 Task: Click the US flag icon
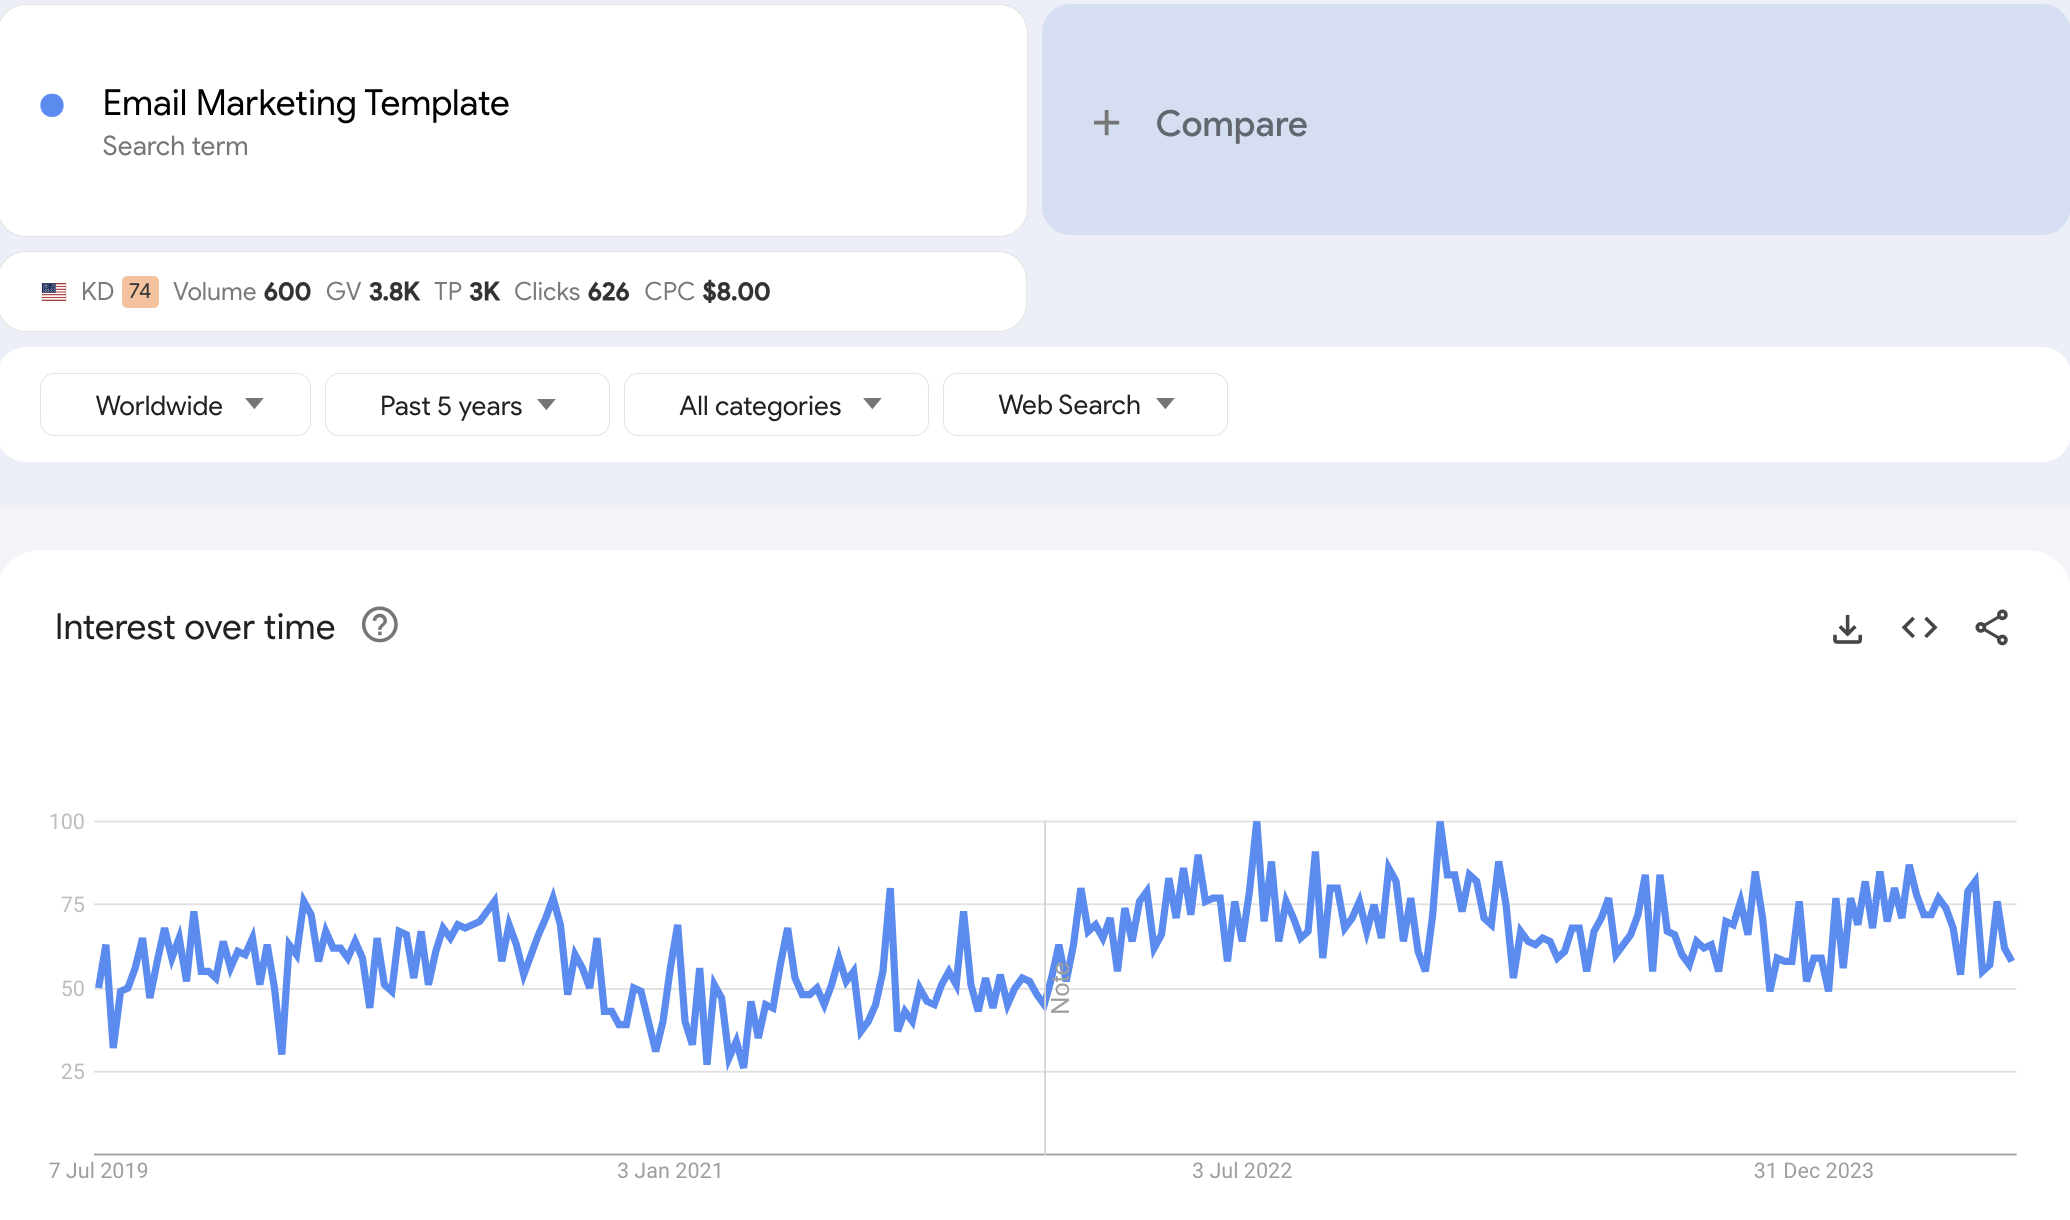(54, 292)
